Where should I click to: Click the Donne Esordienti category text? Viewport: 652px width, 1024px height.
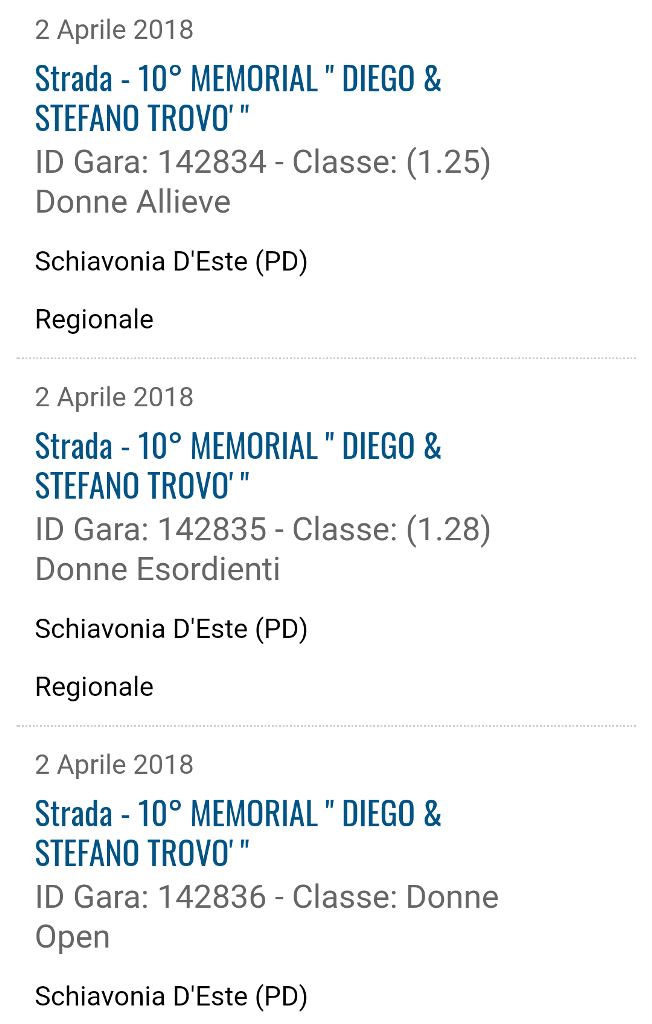click(x=157, y=569)
